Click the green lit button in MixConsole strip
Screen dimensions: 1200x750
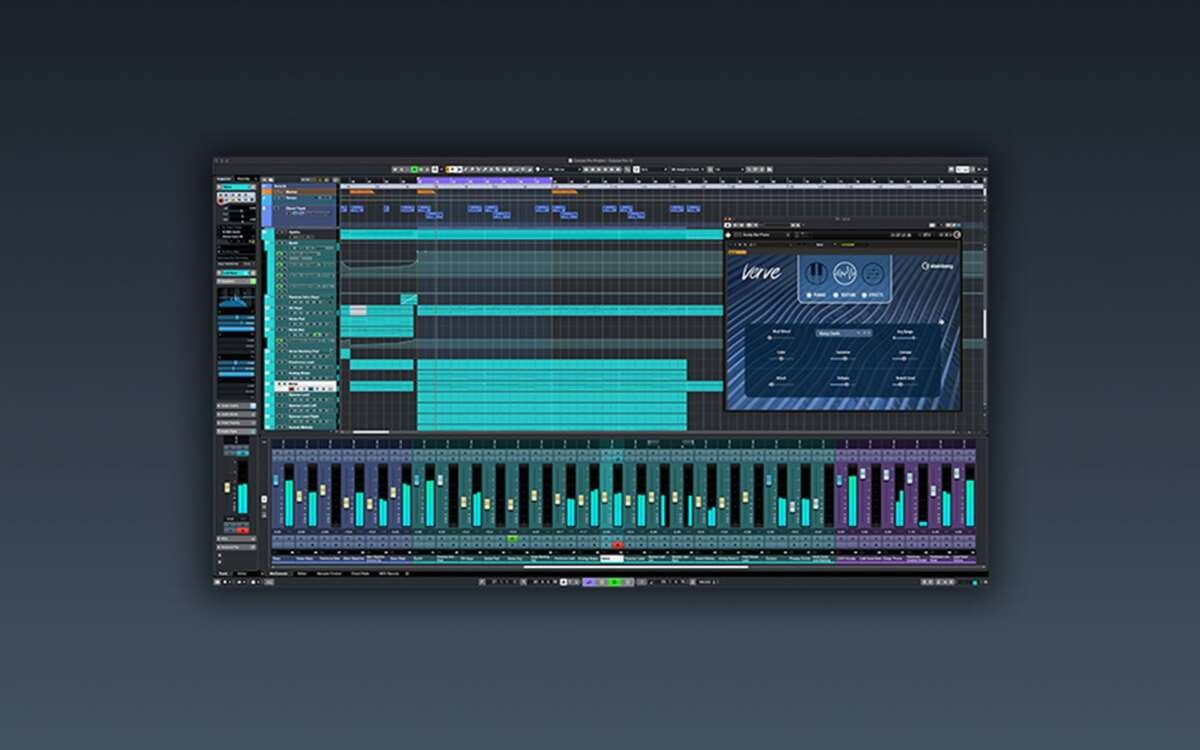click(513, 539)
